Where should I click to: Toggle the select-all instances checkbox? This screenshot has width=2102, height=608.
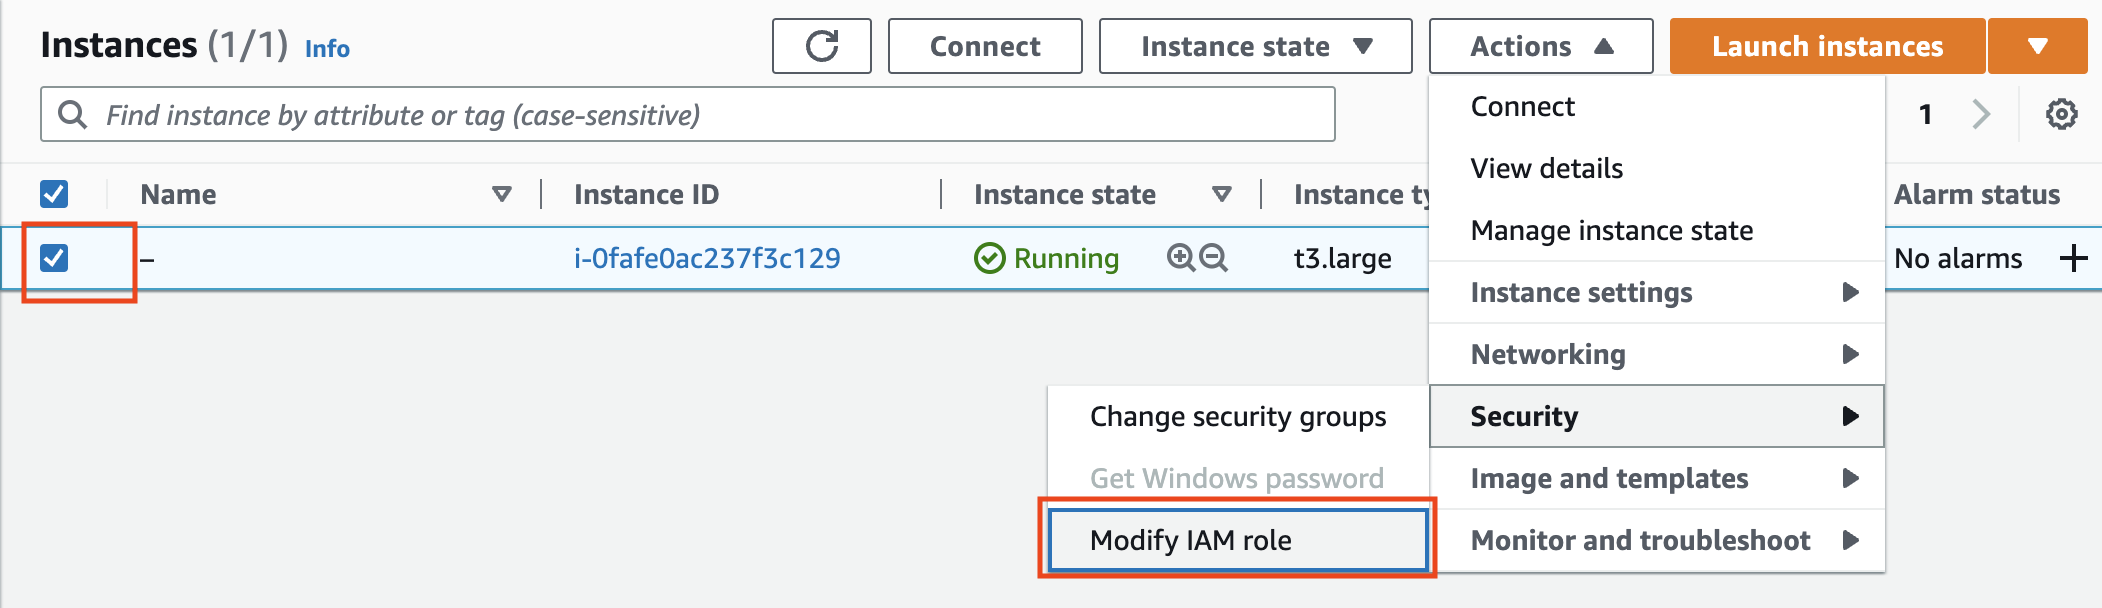click(54, 194)
